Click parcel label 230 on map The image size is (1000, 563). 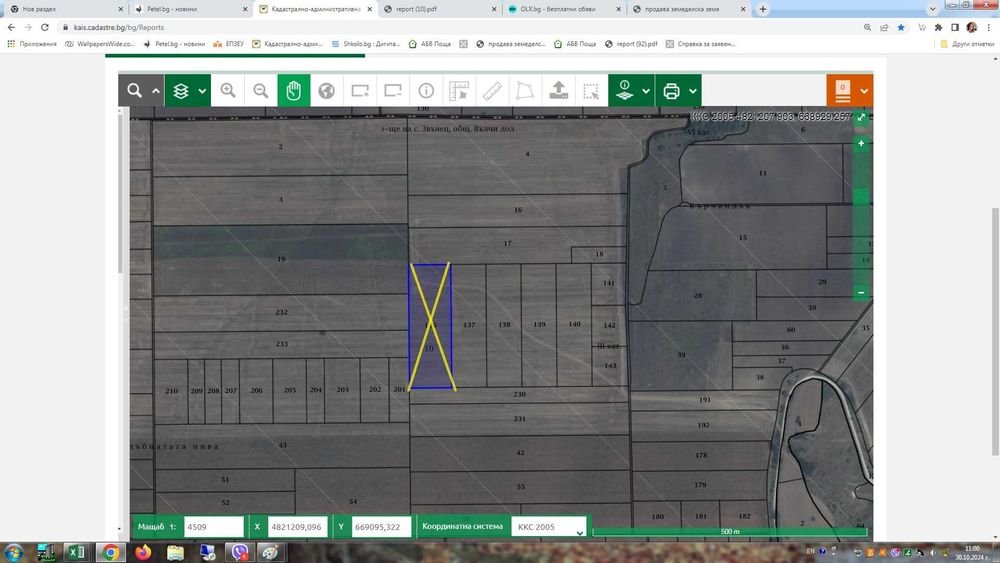519,394
